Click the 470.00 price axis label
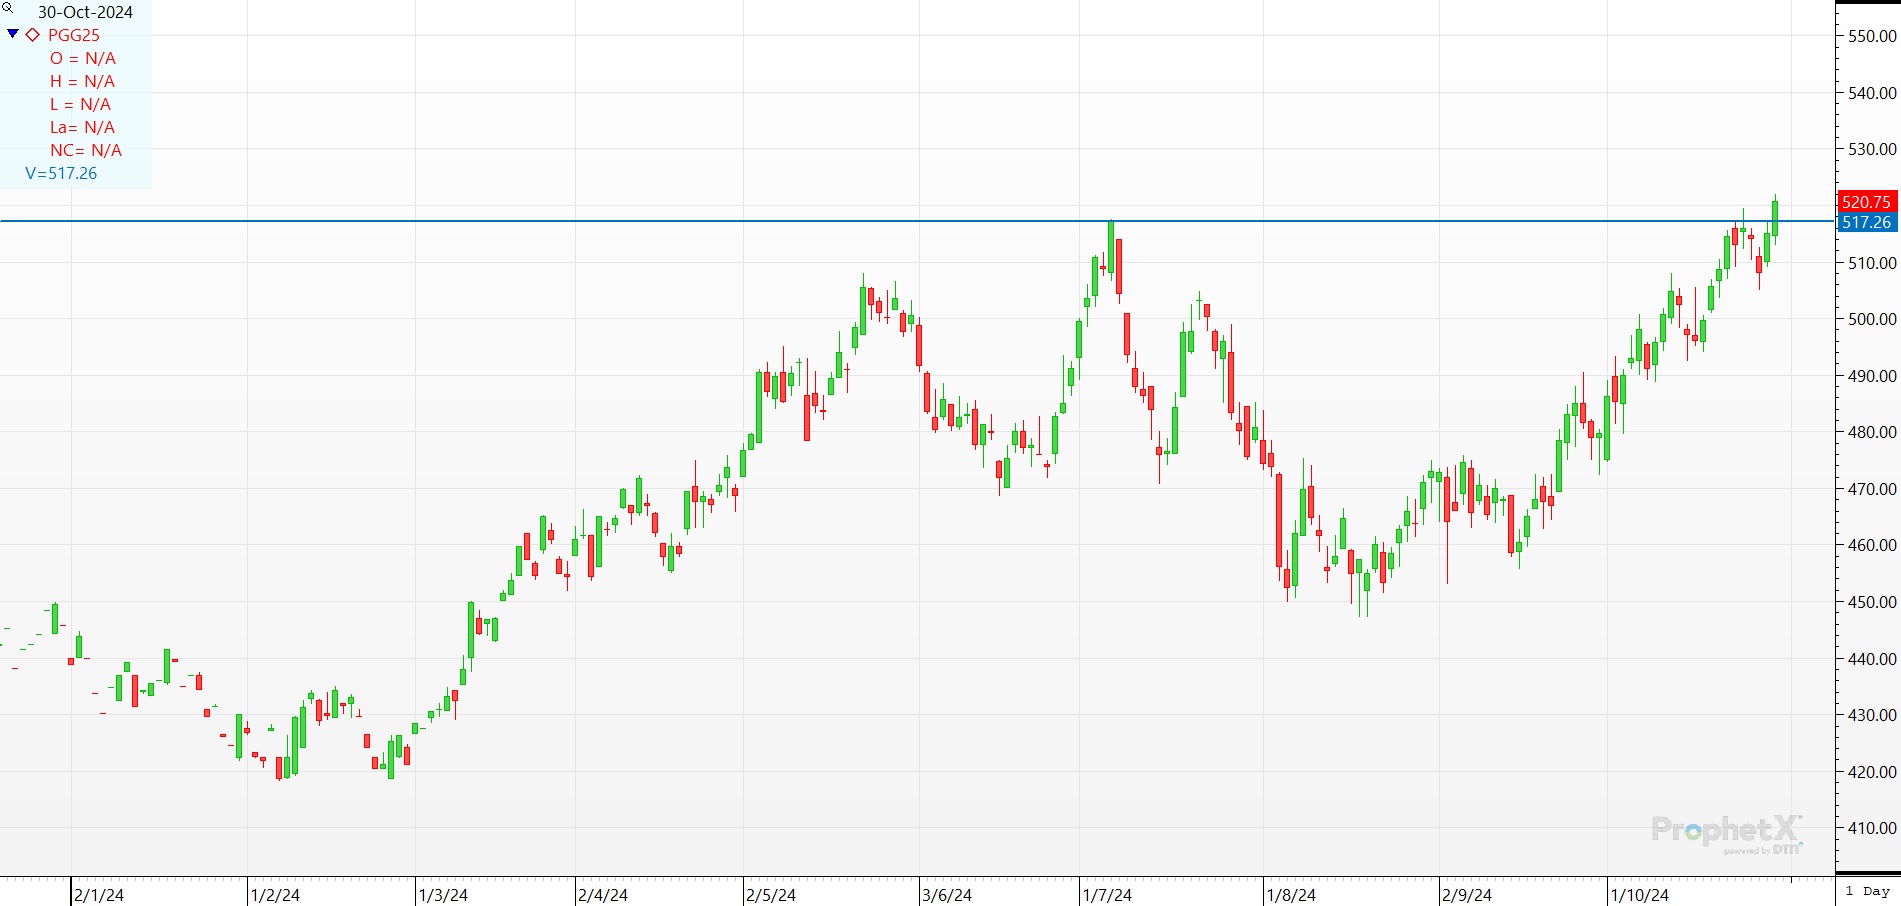This screenshot has height=906, width=1901. (1872, 489)
